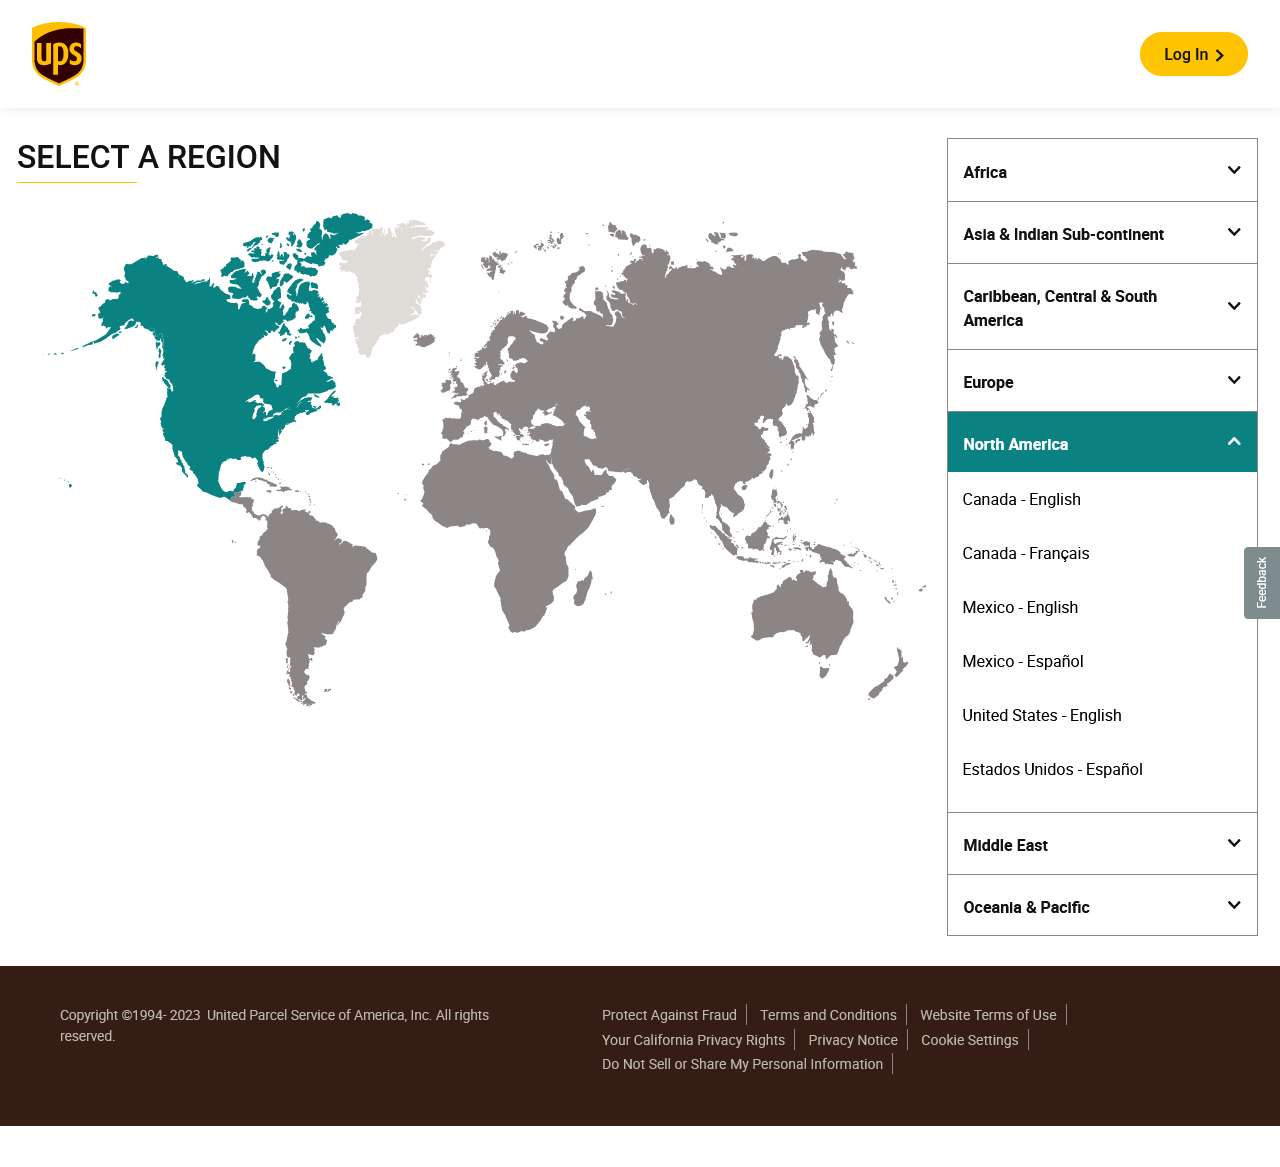Viewport: 1280px width, 1167px height.
Task: Open Cookie Settings link
Action: [969, 1040]
